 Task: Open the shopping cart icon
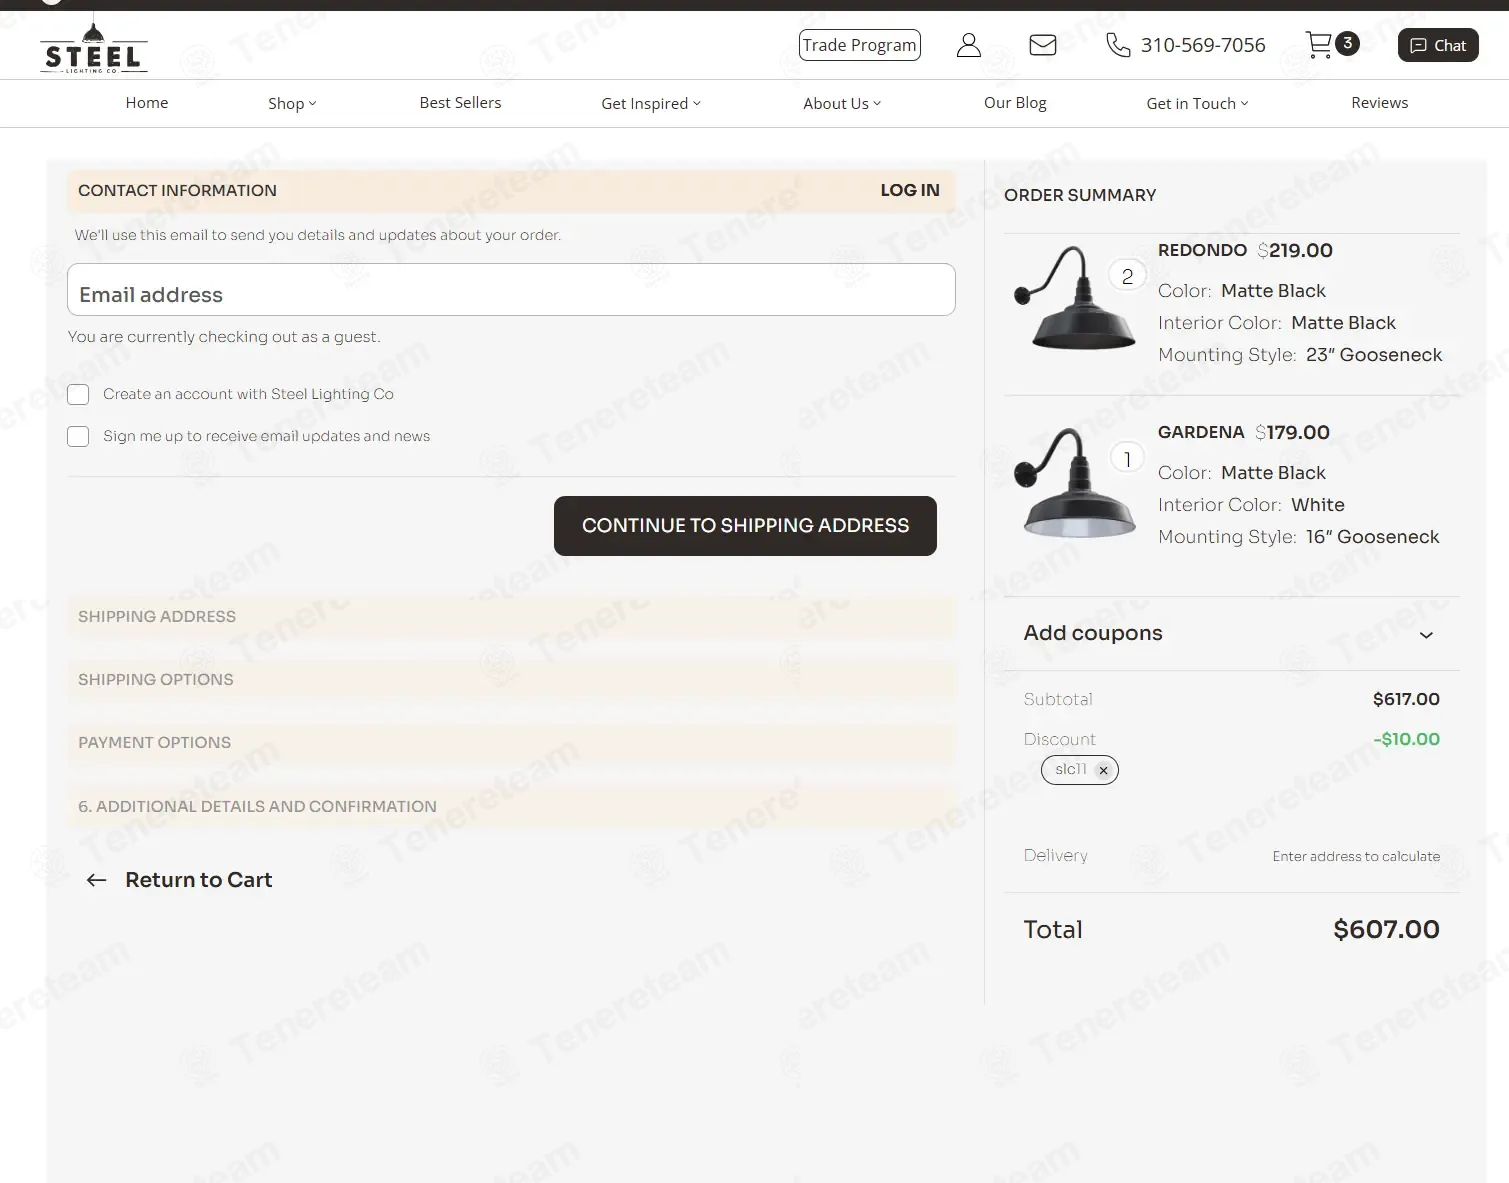pyautogui.click(x=1319, y=45)
